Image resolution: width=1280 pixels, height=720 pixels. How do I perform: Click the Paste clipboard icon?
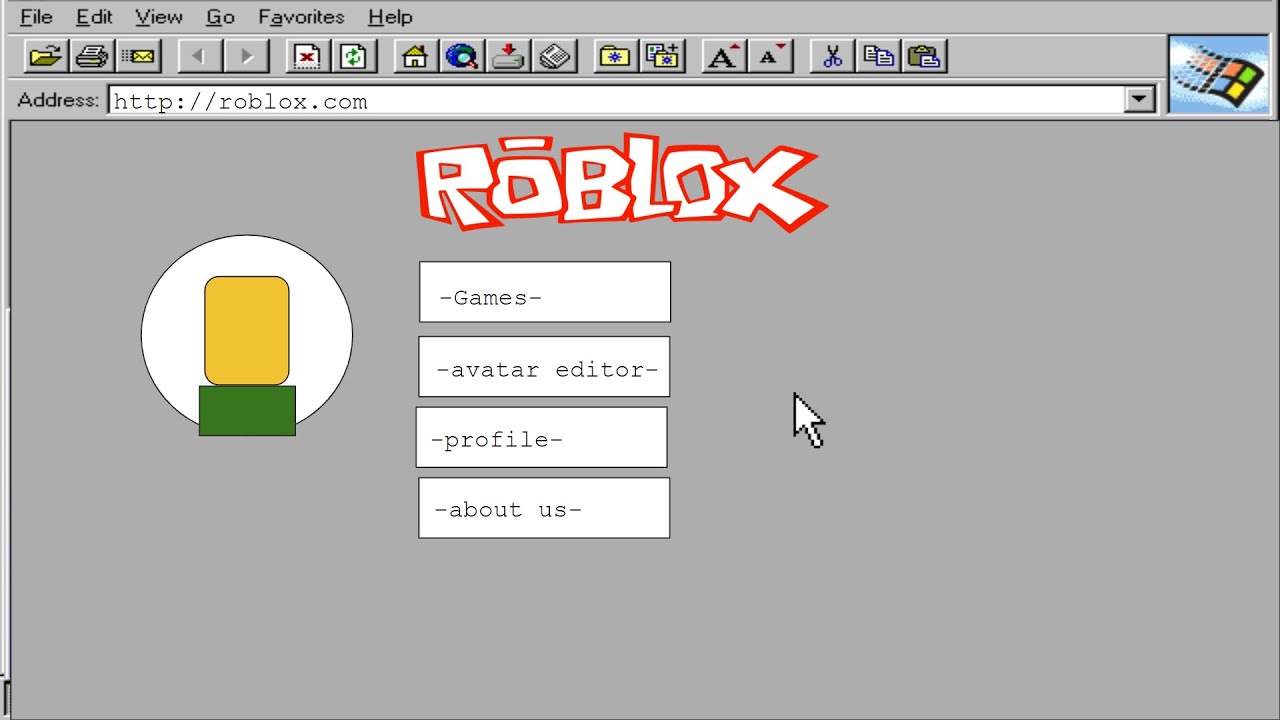[x=925, y=56]
